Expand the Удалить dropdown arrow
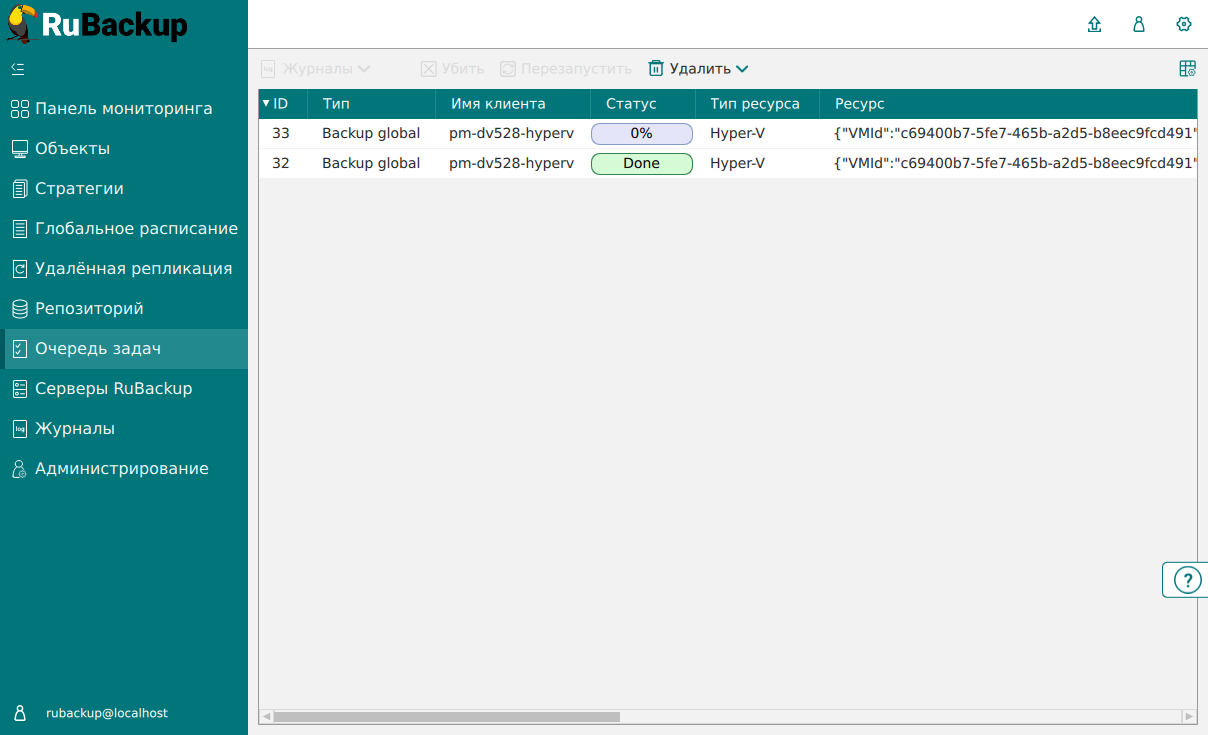Image resolution: width=1208 pixels, height=735 pixels. (742, 68)
